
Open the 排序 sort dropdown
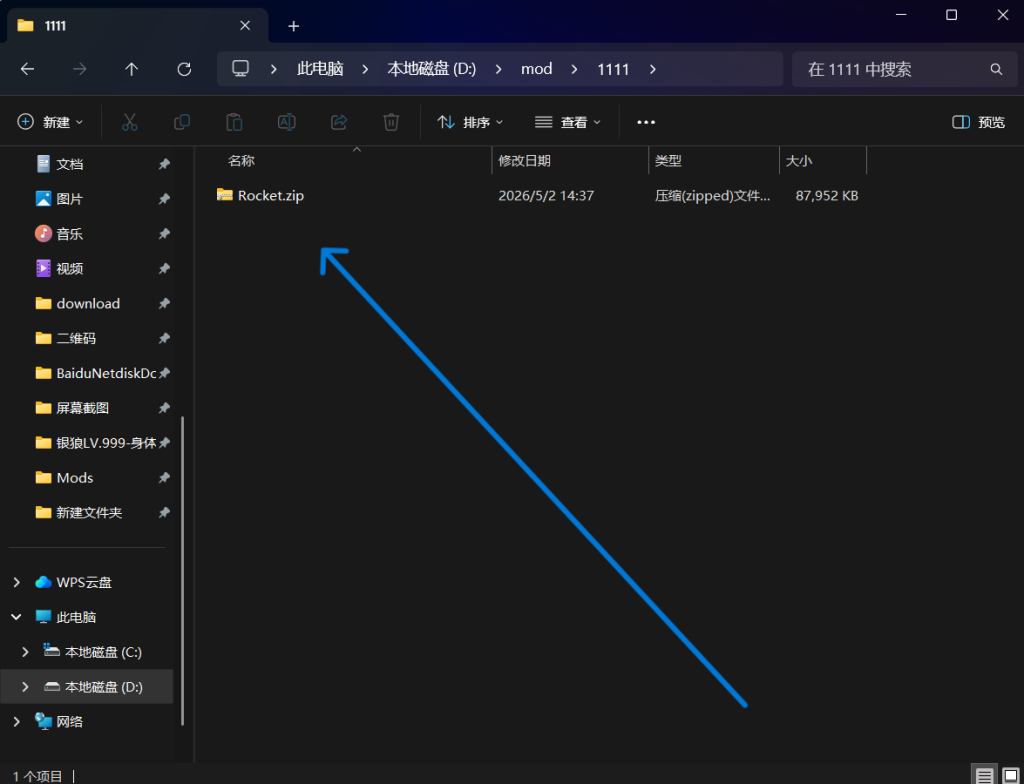pos(470,122)
